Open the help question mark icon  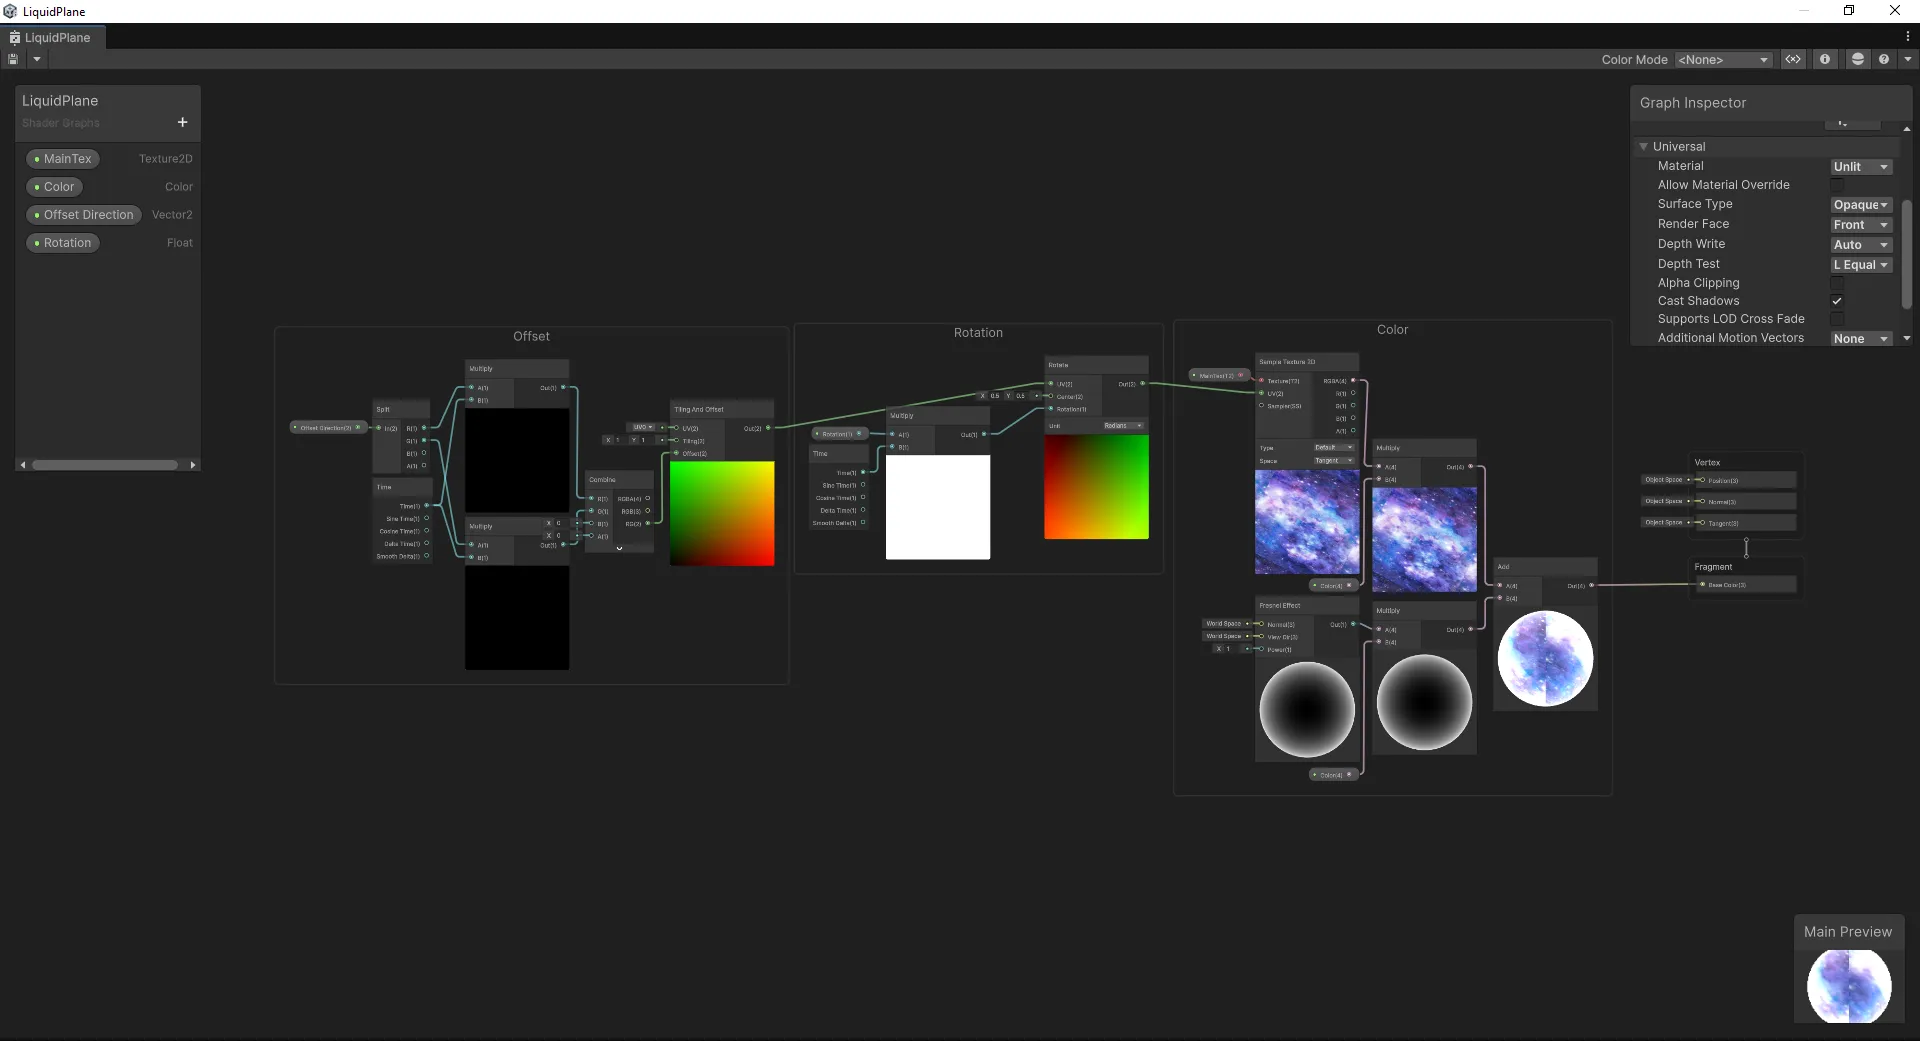1884,60
